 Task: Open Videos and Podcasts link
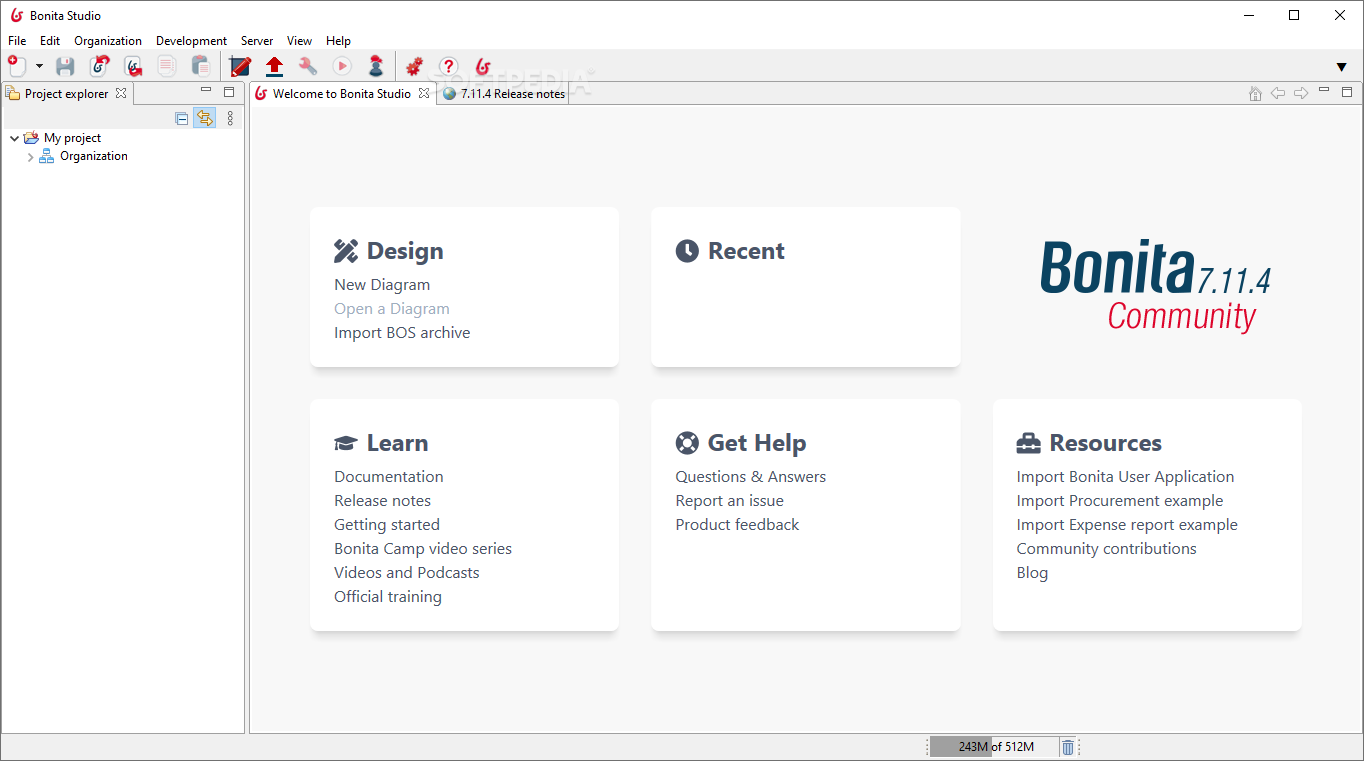(x=407, y=573)
